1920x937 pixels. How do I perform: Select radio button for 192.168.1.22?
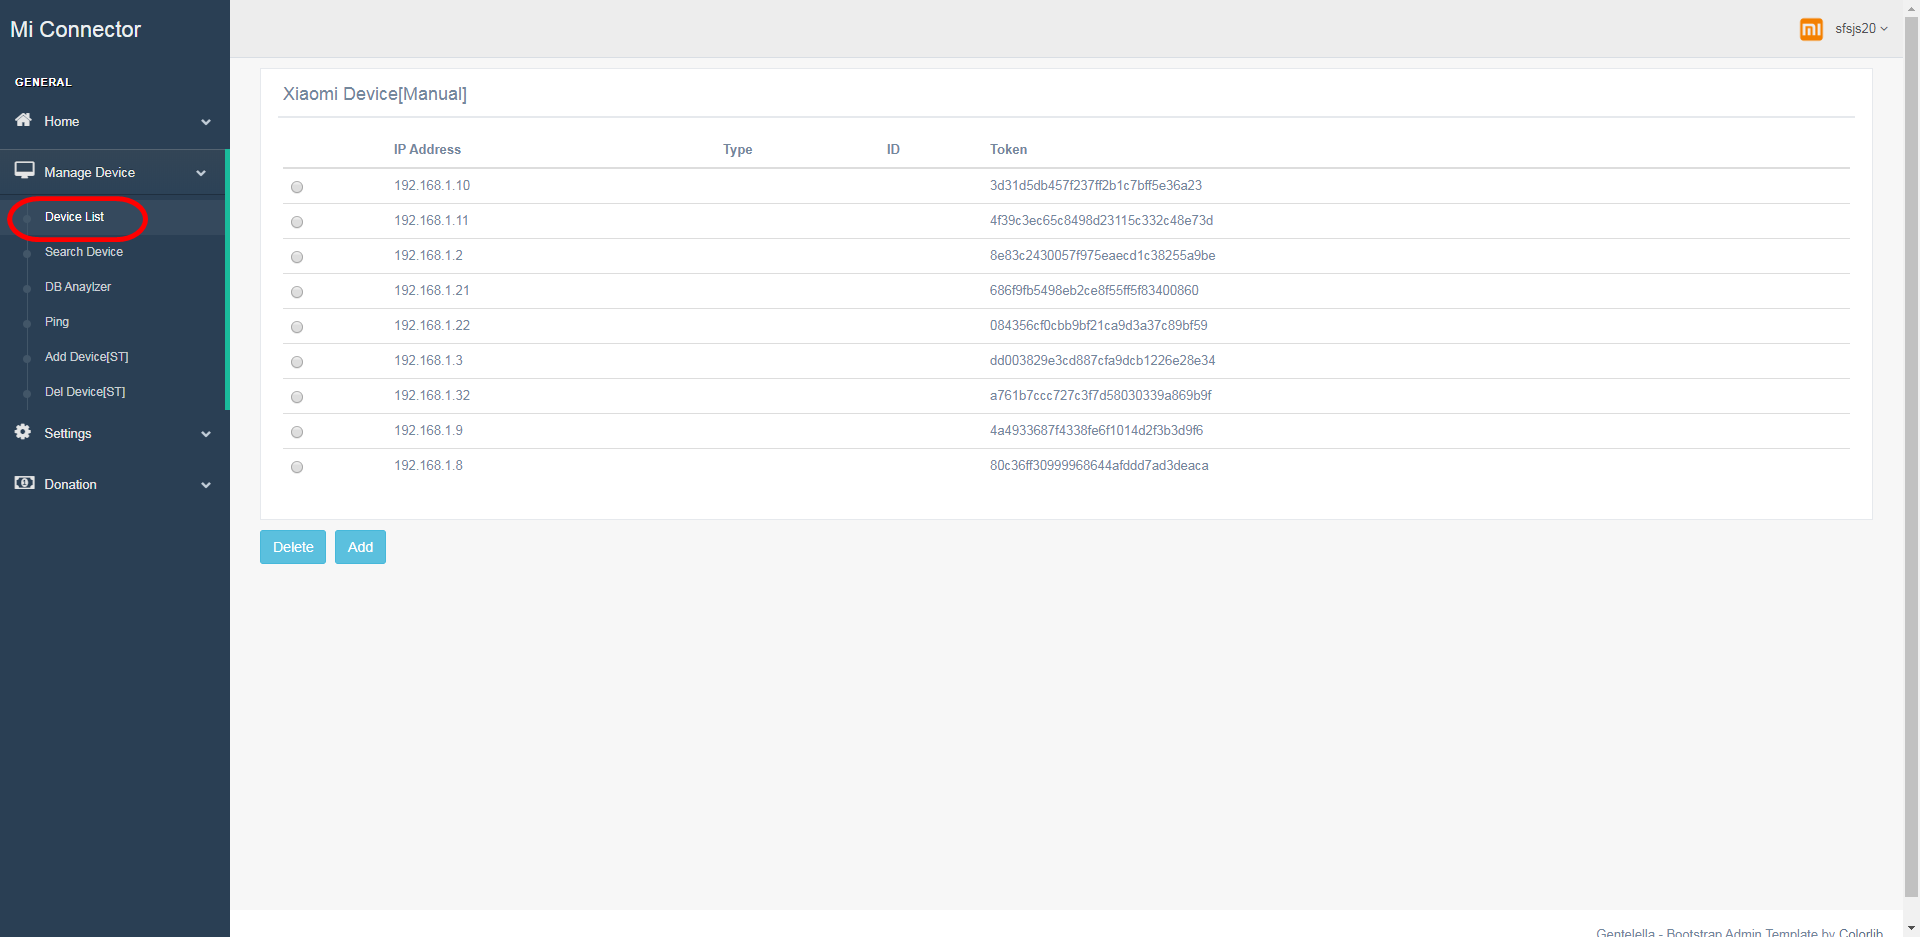[297, 327]
